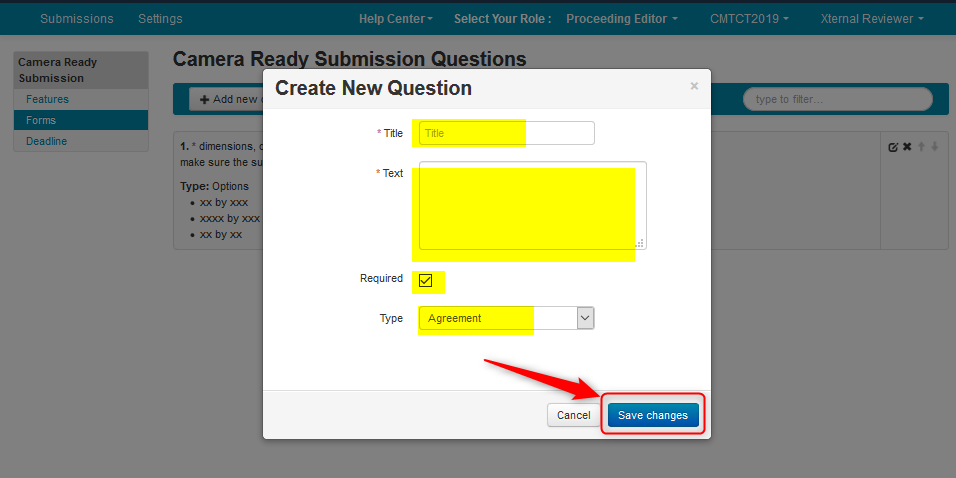The height and width of the screenshot is (478, 956).
Task: Click the edit question pencil icon
Action: (x=893, y=147)
